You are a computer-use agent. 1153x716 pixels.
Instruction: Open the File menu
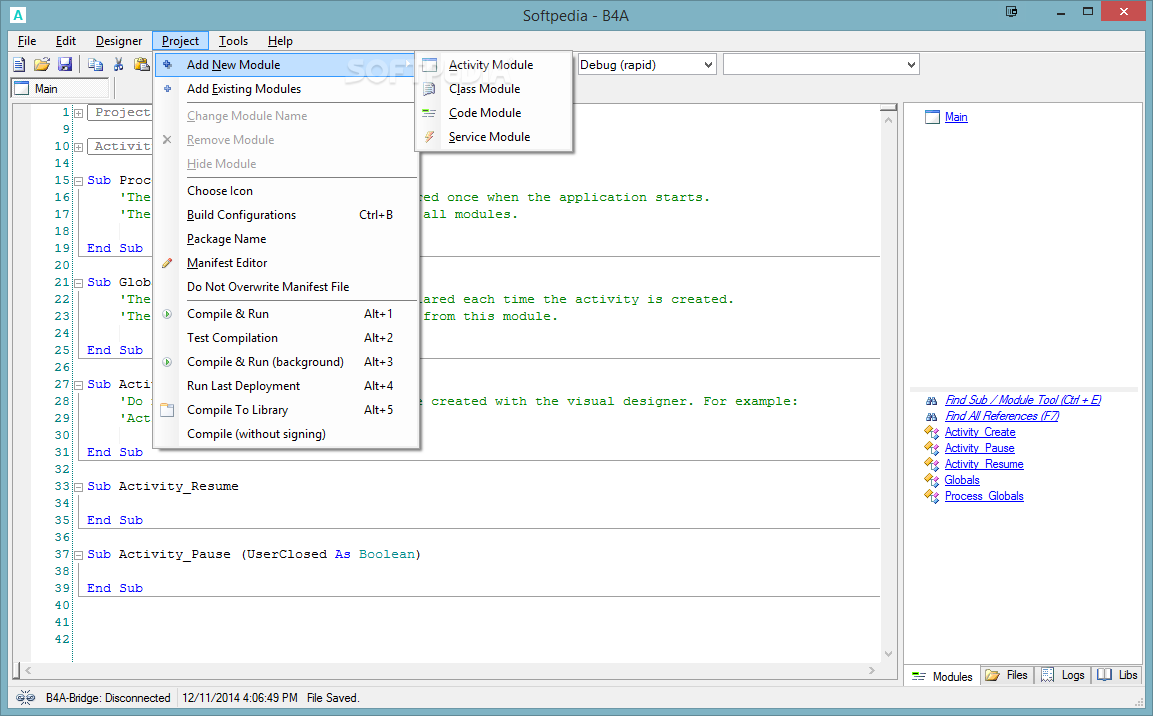pyautogui.click(x=27, y=41)
